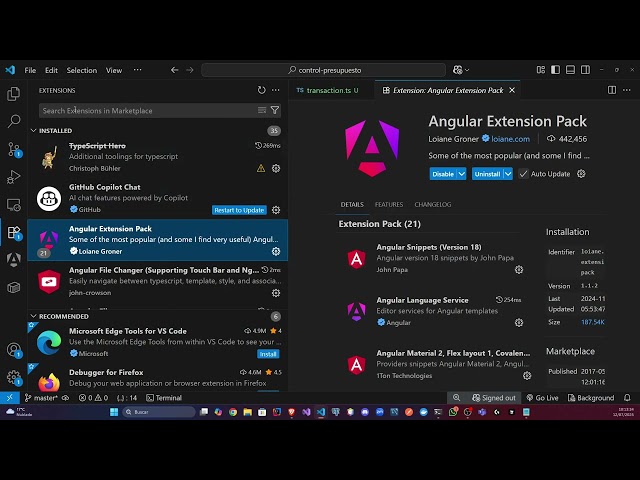The image size is (640, 480).
Task: Open Extensions views and more actions menu
Action: [276, 90]
